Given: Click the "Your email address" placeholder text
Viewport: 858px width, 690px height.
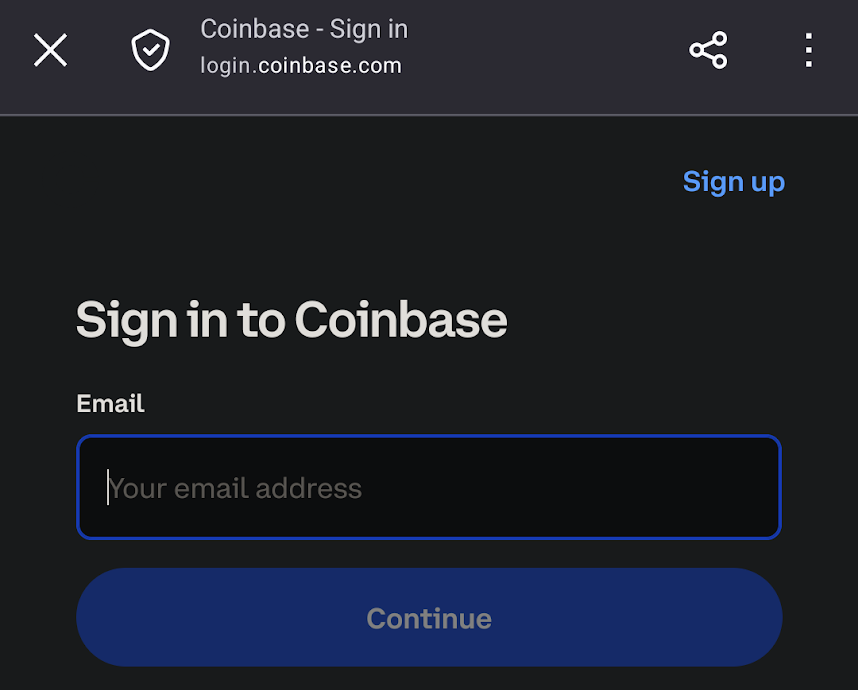Looking at the screenshot, I should (236, 488).
